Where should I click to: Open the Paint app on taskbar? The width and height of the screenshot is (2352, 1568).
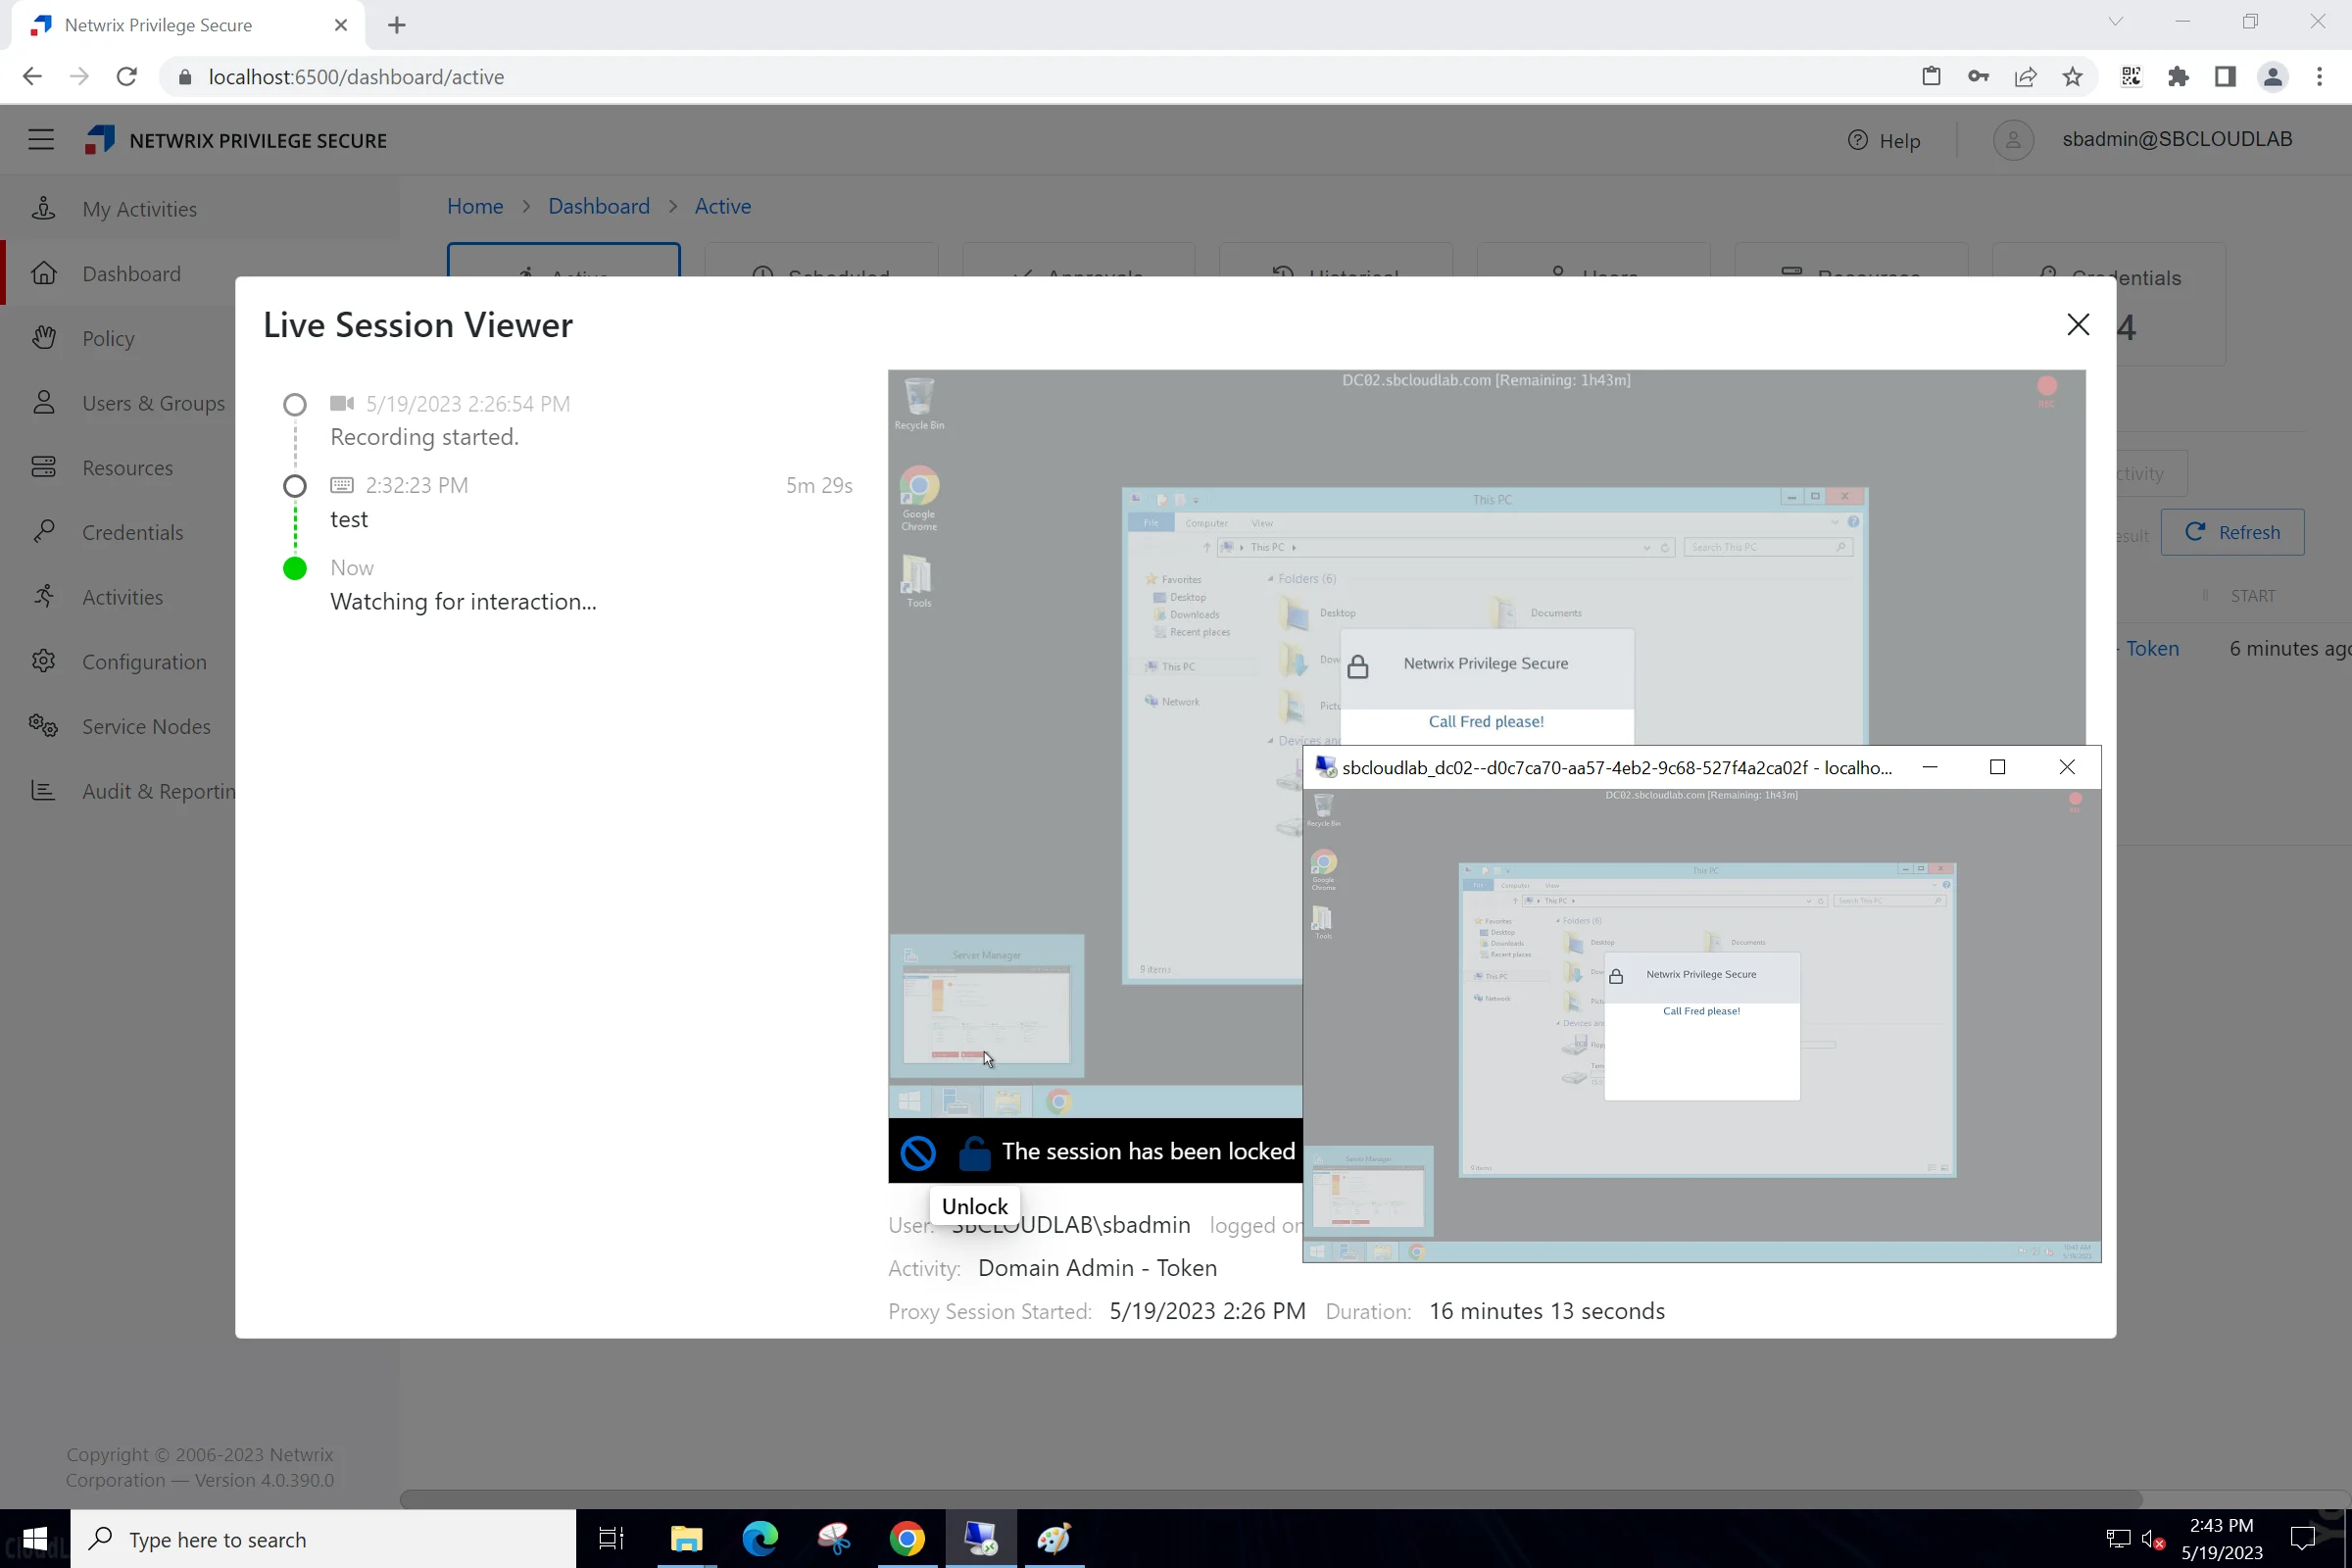click(1054, 1539)
